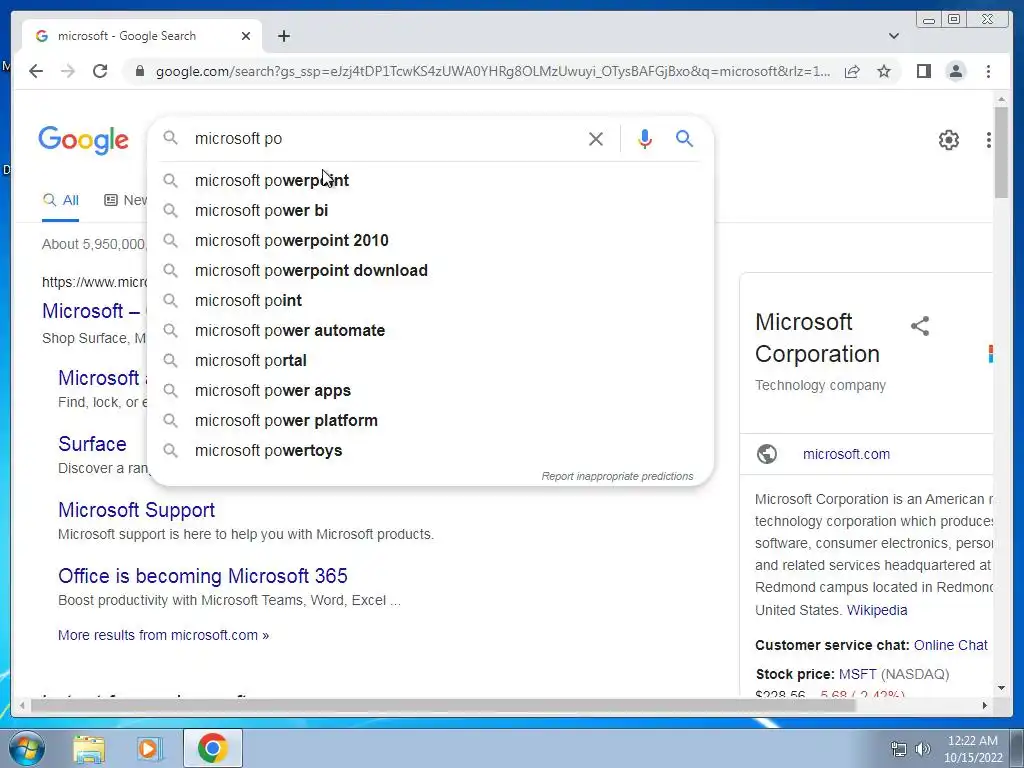Click the vertical scrollbar thumb
The image size is (1024, 768).
tap(1001, 152)
